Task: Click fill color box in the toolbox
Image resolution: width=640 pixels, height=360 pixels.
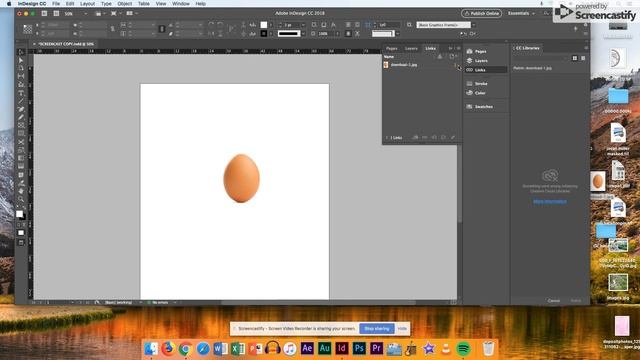Action: pyautogui.click(x=19, y=214)
